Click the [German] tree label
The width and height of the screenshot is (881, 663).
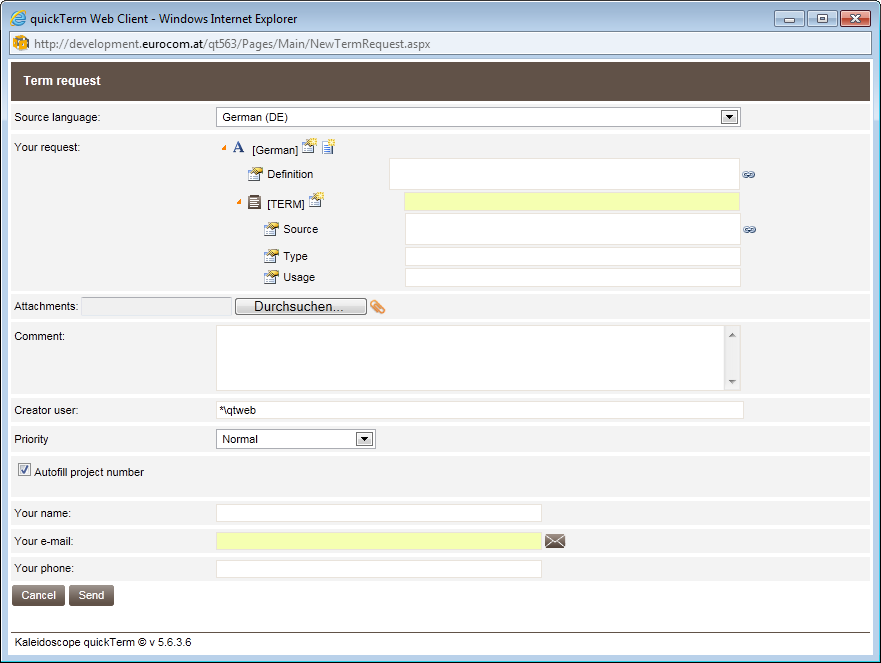pyautogui.click(x=275, y=150)
